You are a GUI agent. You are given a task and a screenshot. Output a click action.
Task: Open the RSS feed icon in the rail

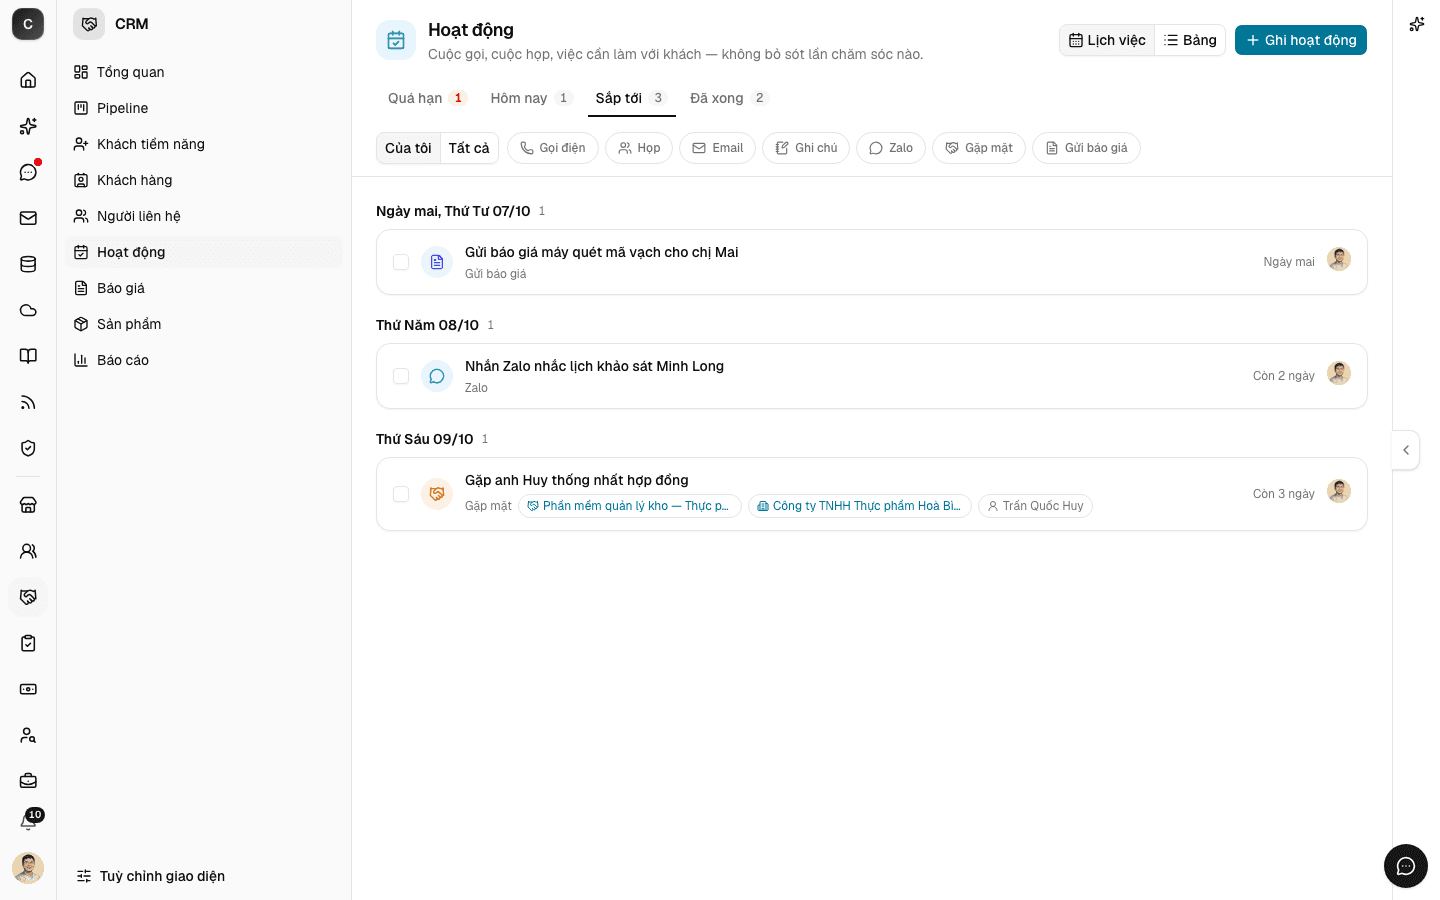click(28, 402)
